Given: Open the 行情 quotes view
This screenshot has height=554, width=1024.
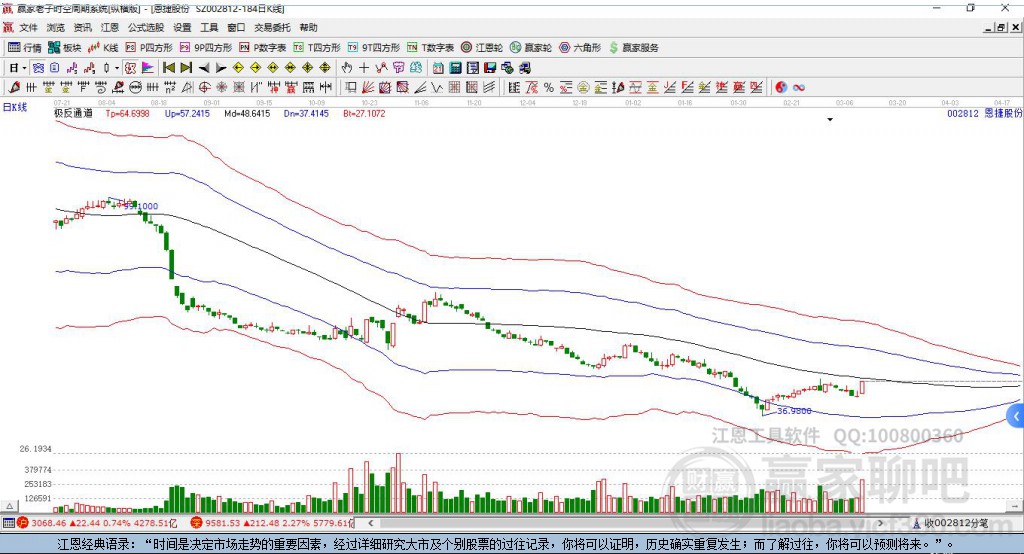Looking at the screenshot, I should (25, 48).
